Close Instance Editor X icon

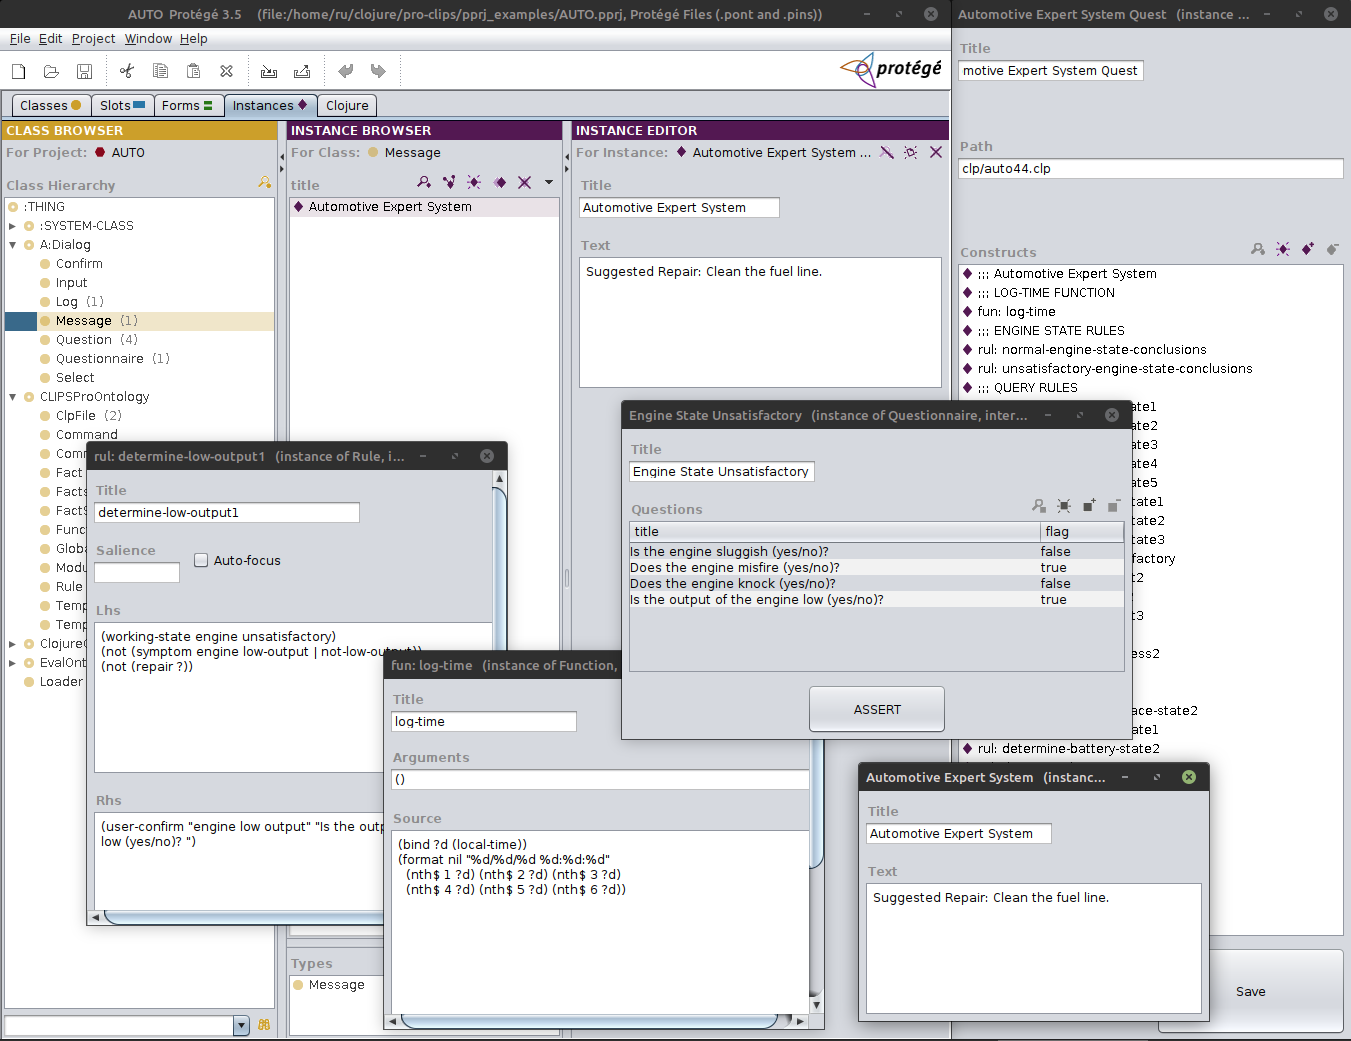pos(936,152)
